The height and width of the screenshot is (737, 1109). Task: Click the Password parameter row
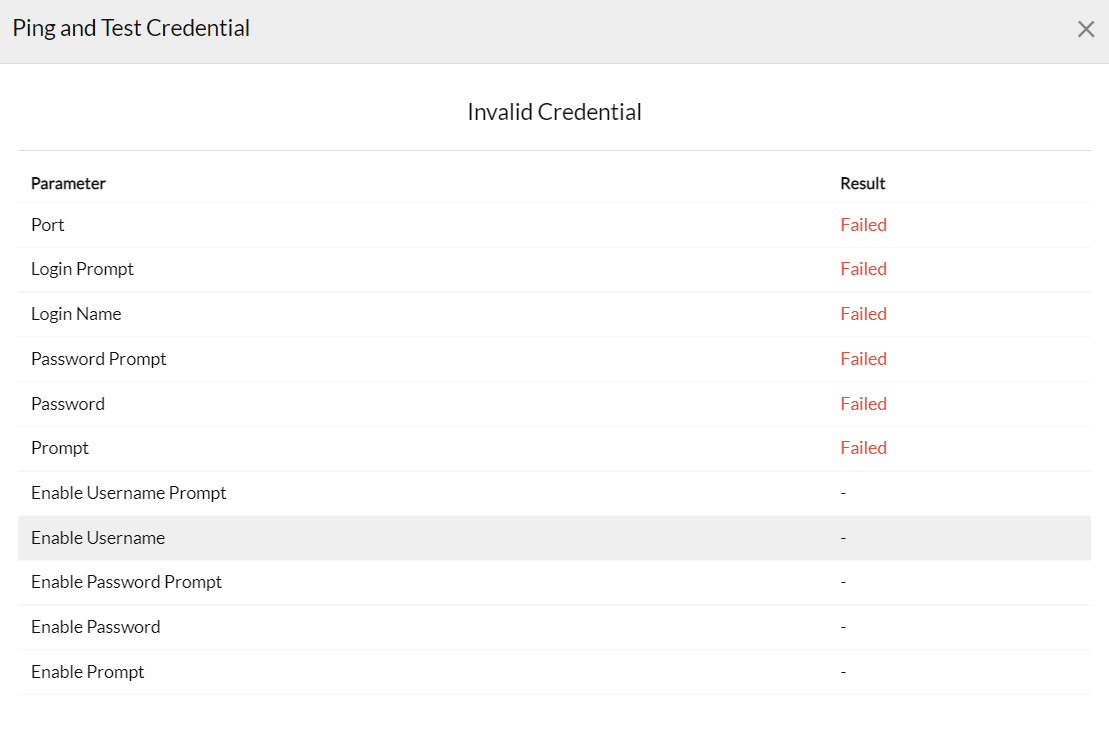(68, 404)
